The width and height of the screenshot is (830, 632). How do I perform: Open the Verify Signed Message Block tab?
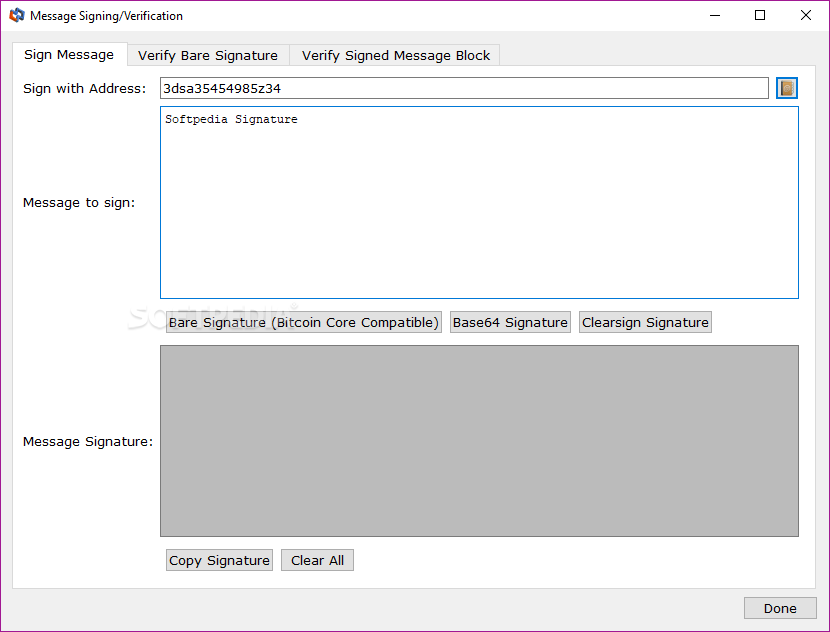click(395, 55)
